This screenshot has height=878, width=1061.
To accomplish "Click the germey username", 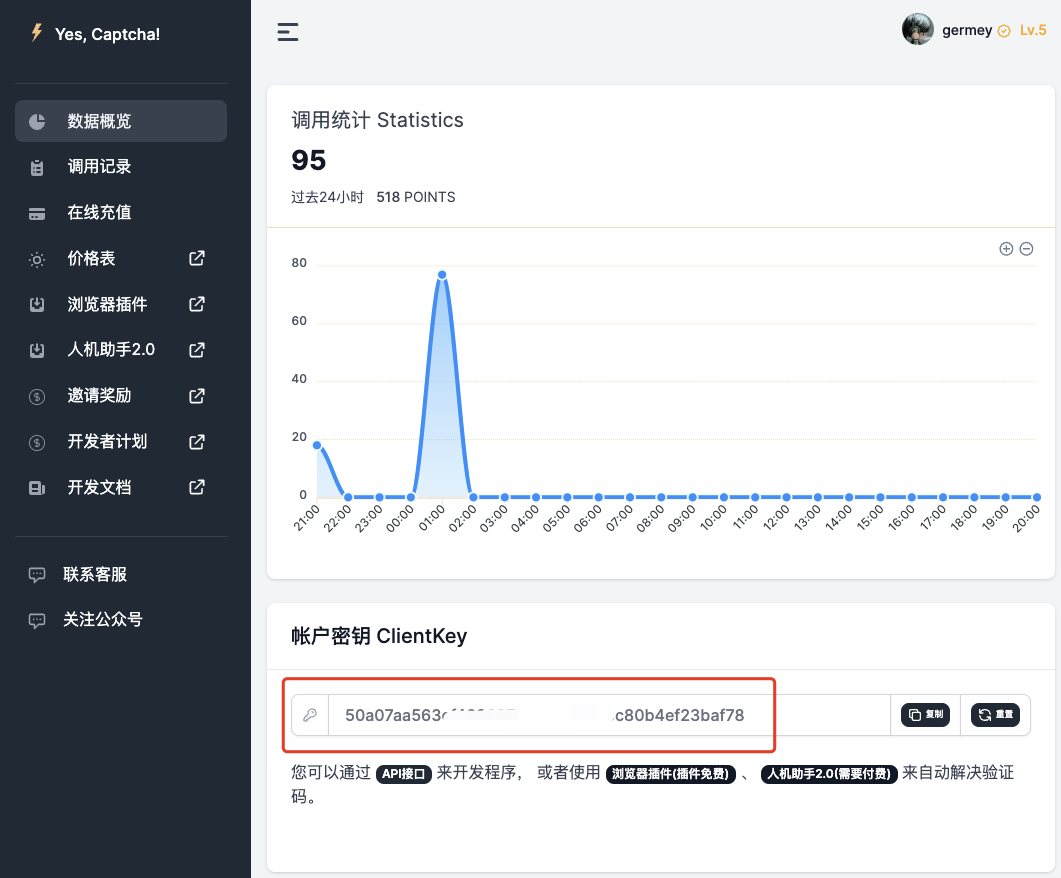I will tap(967, 30).
